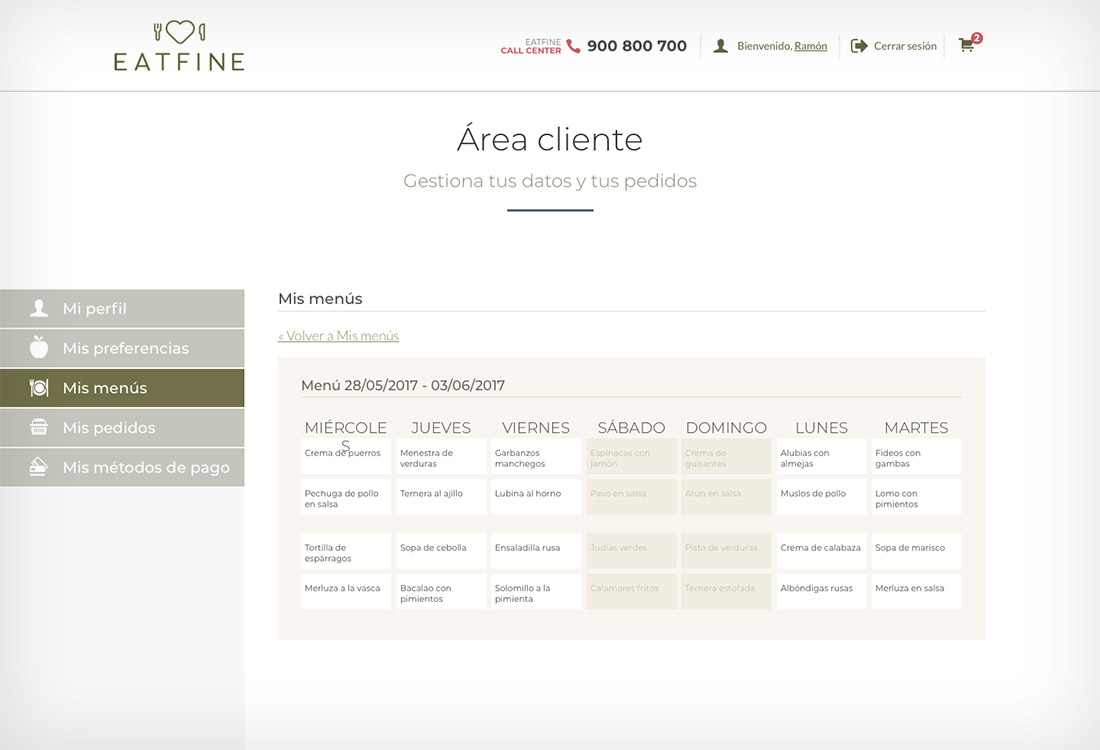Image resolution: width=1100 pixels, height=750 pixels.
Task: Click the person icon in Mi perfil
Action: pos(39,308)
